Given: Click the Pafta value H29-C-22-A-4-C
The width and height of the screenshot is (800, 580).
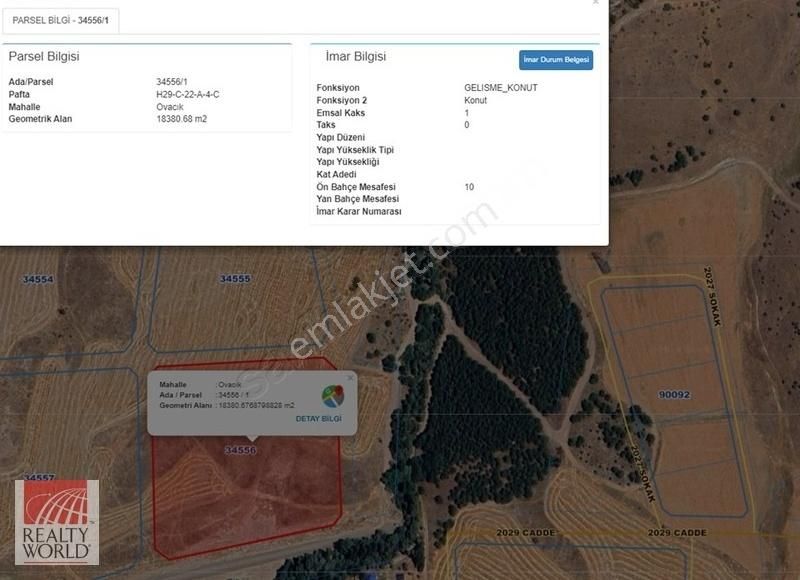Looking at the screenshot, I should point(188,94).
